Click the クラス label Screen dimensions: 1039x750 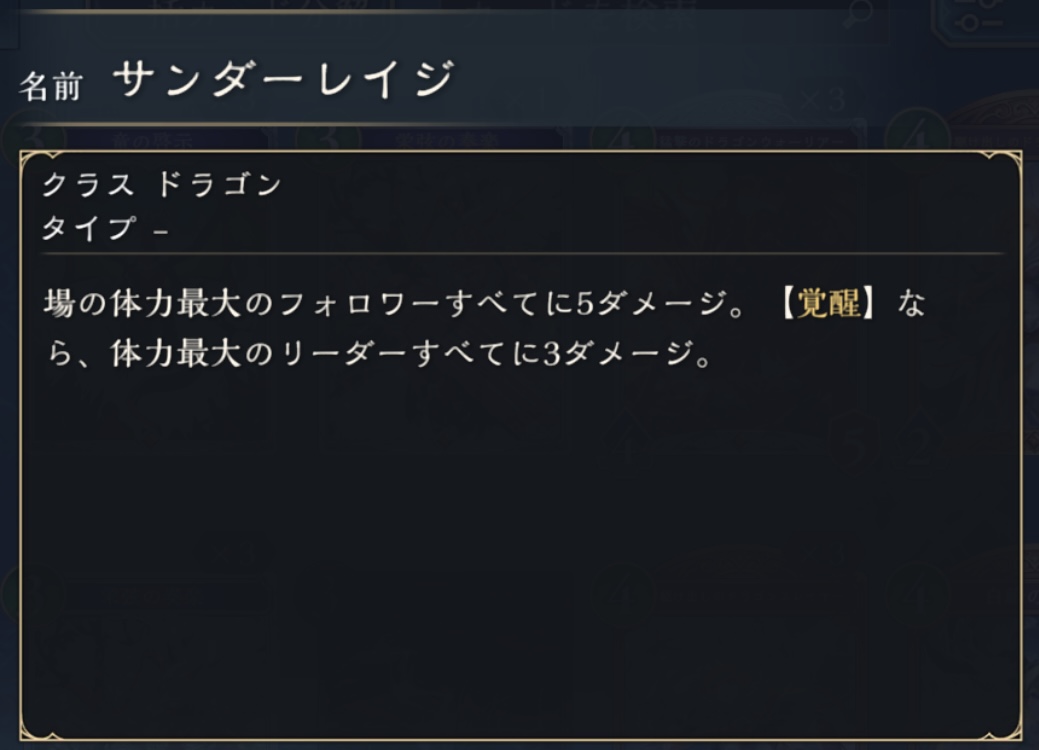90,186
